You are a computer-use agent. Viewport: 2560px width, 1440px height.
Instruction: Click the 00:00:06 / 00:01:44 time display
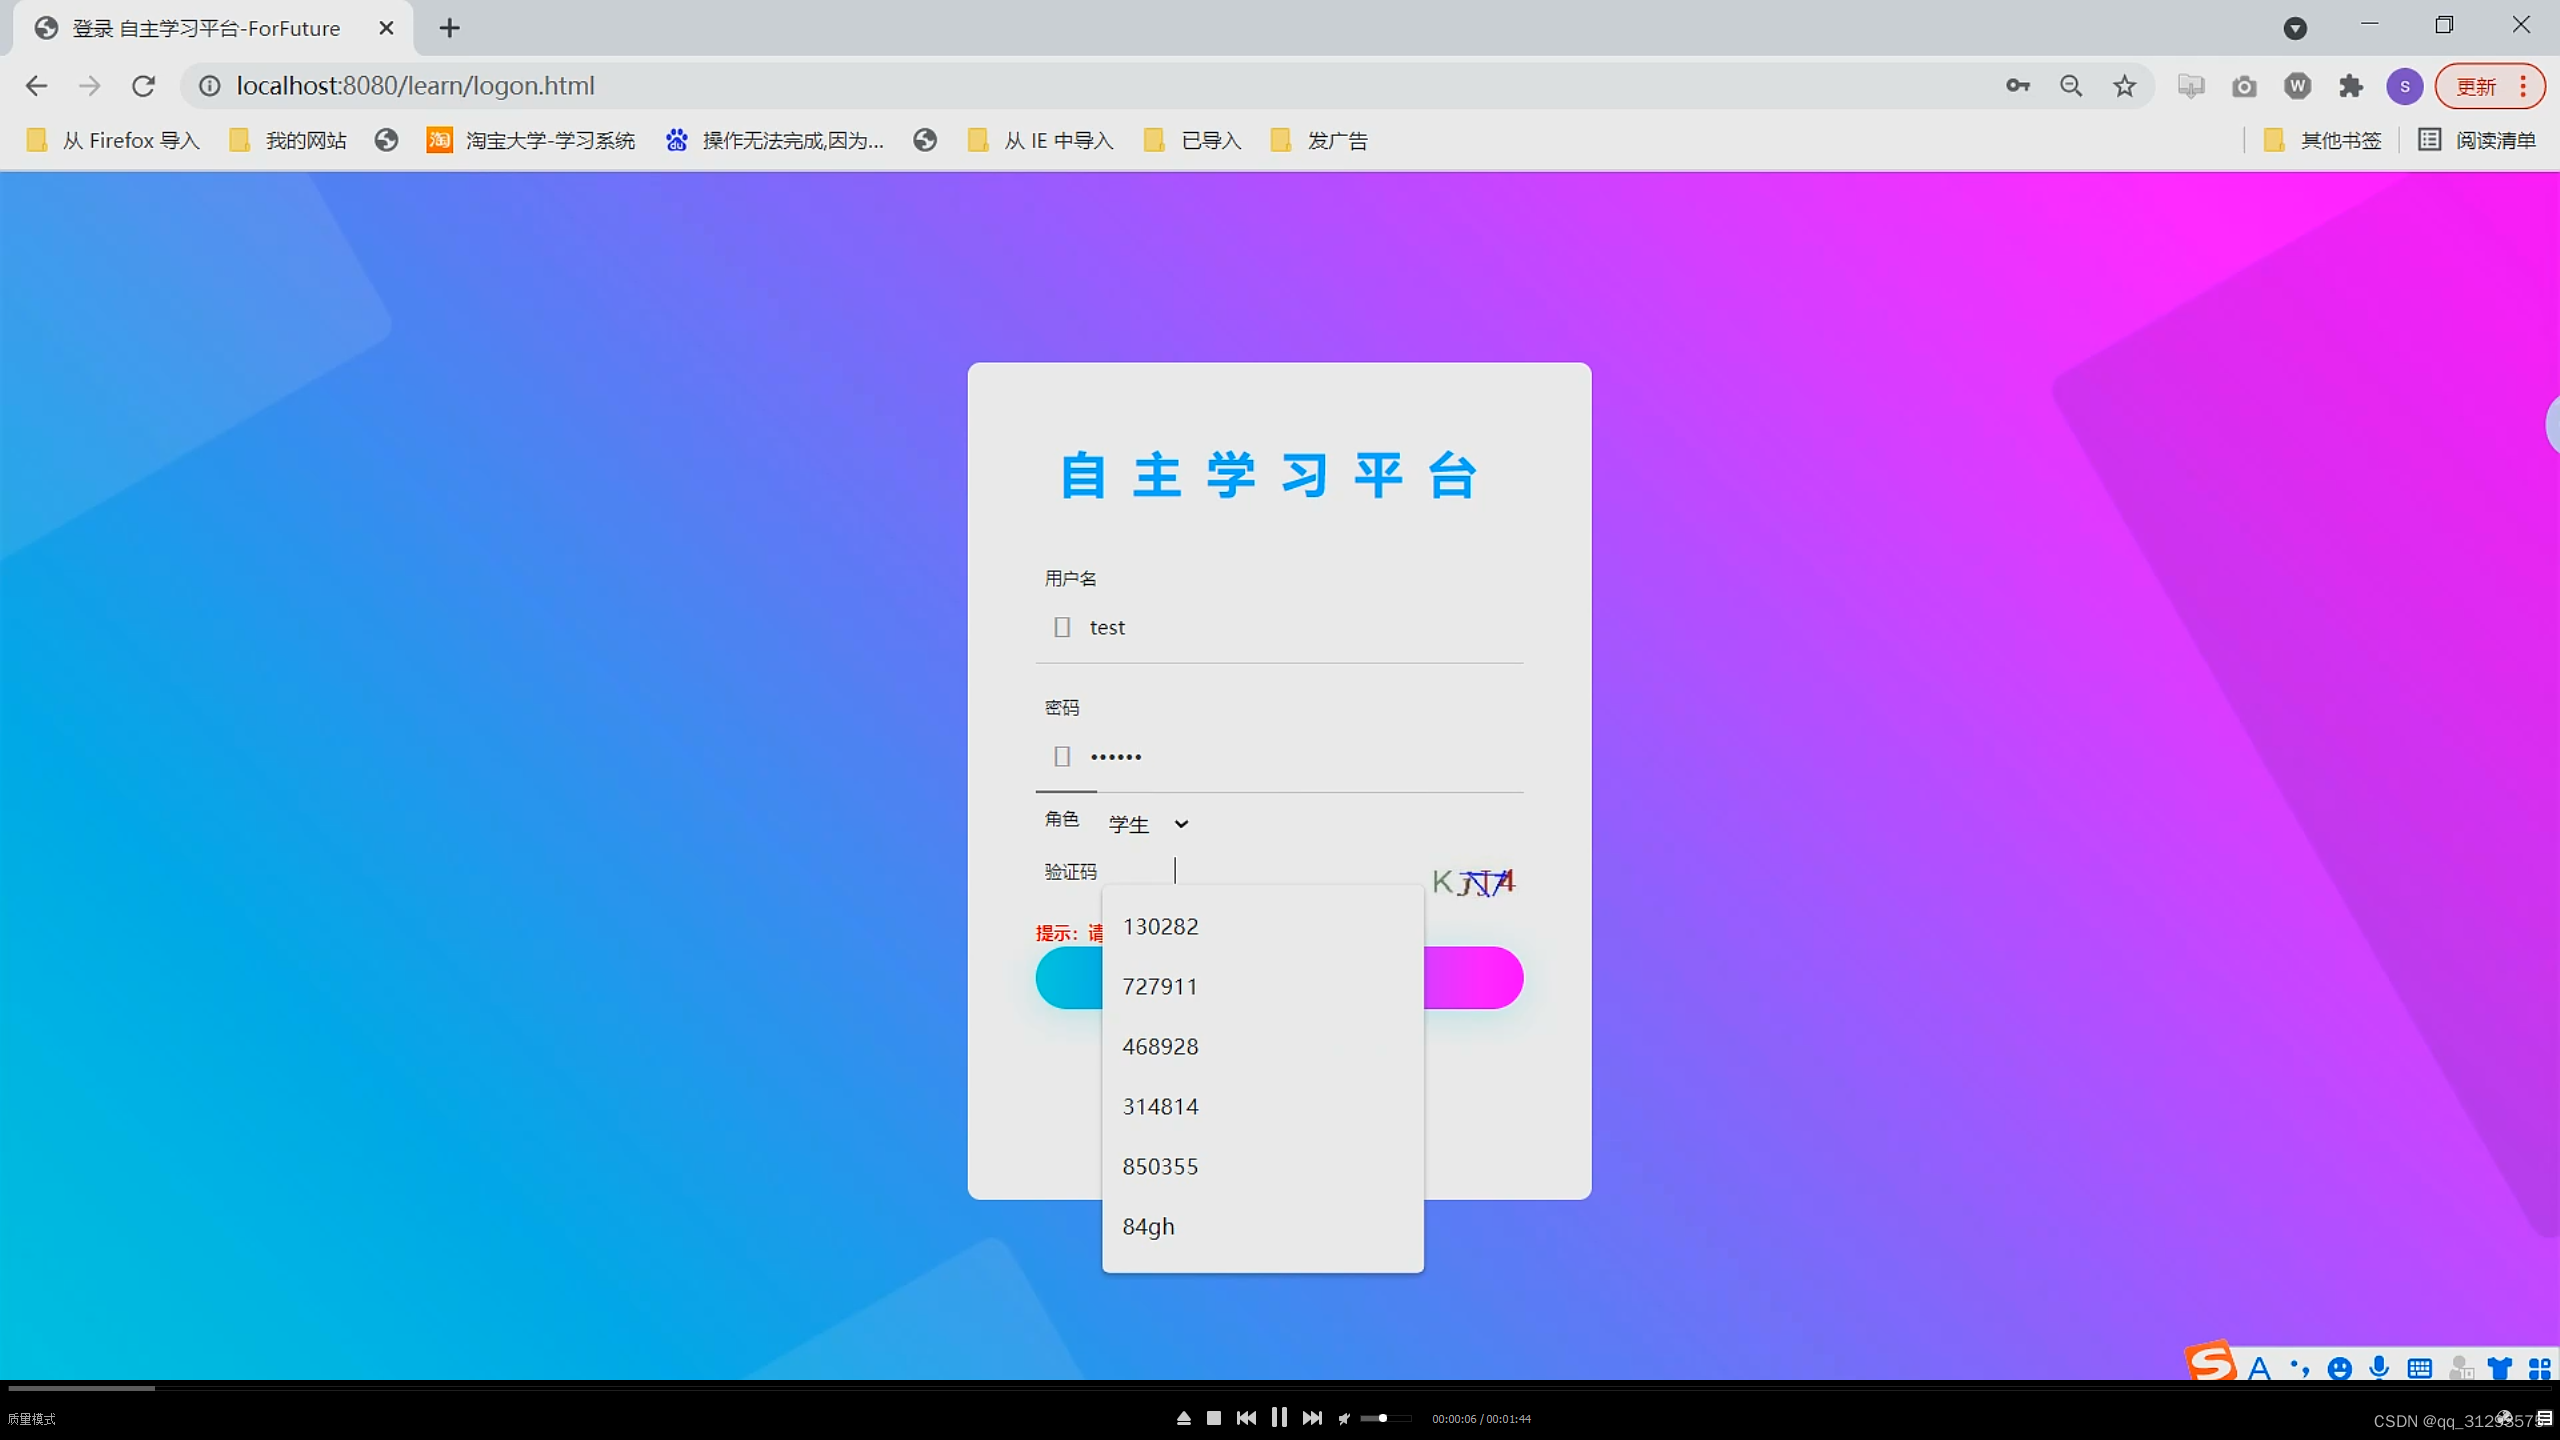pos(1481,1419)
